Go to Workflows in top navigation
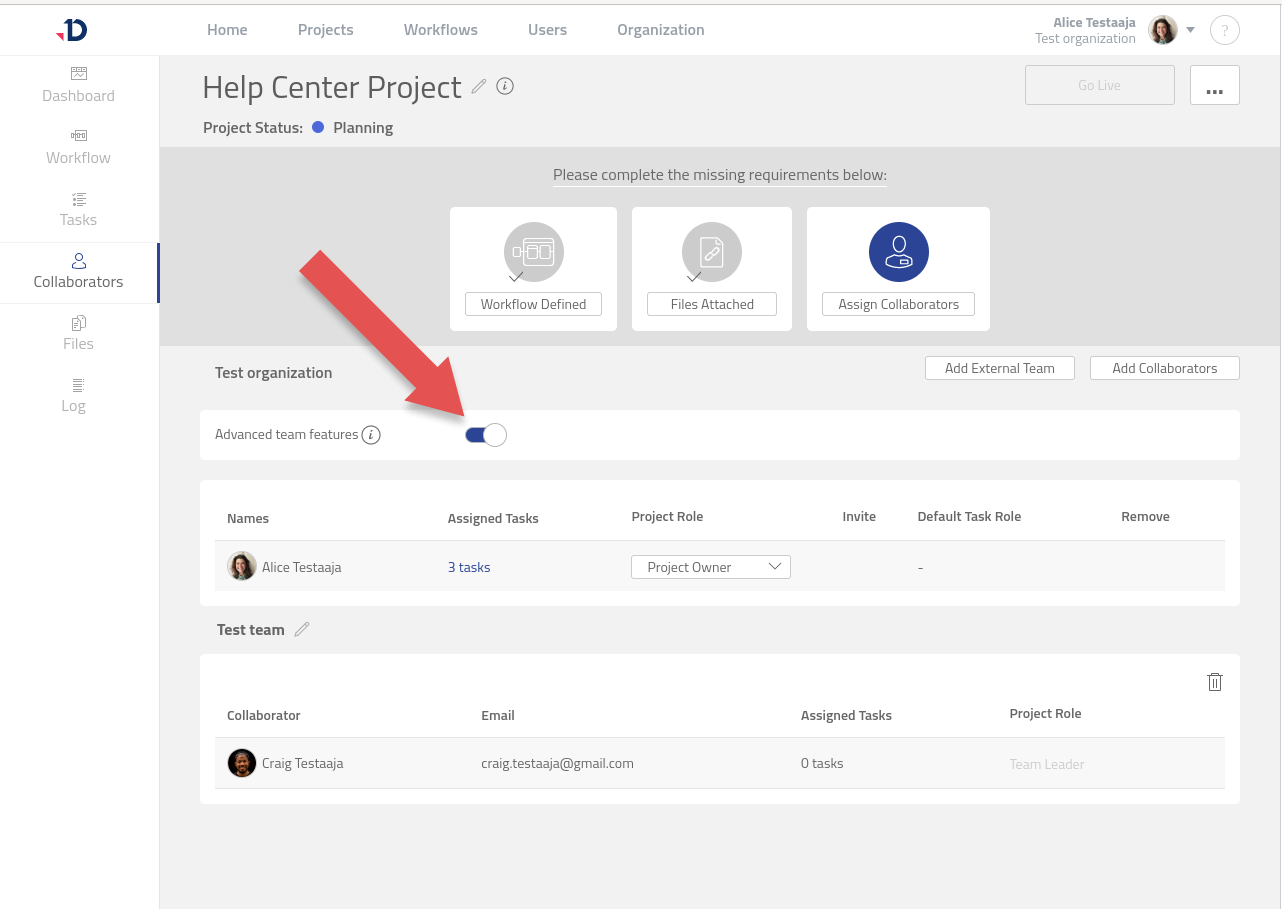The width and height of the screenshot is (1282, 909). (440, 30)
